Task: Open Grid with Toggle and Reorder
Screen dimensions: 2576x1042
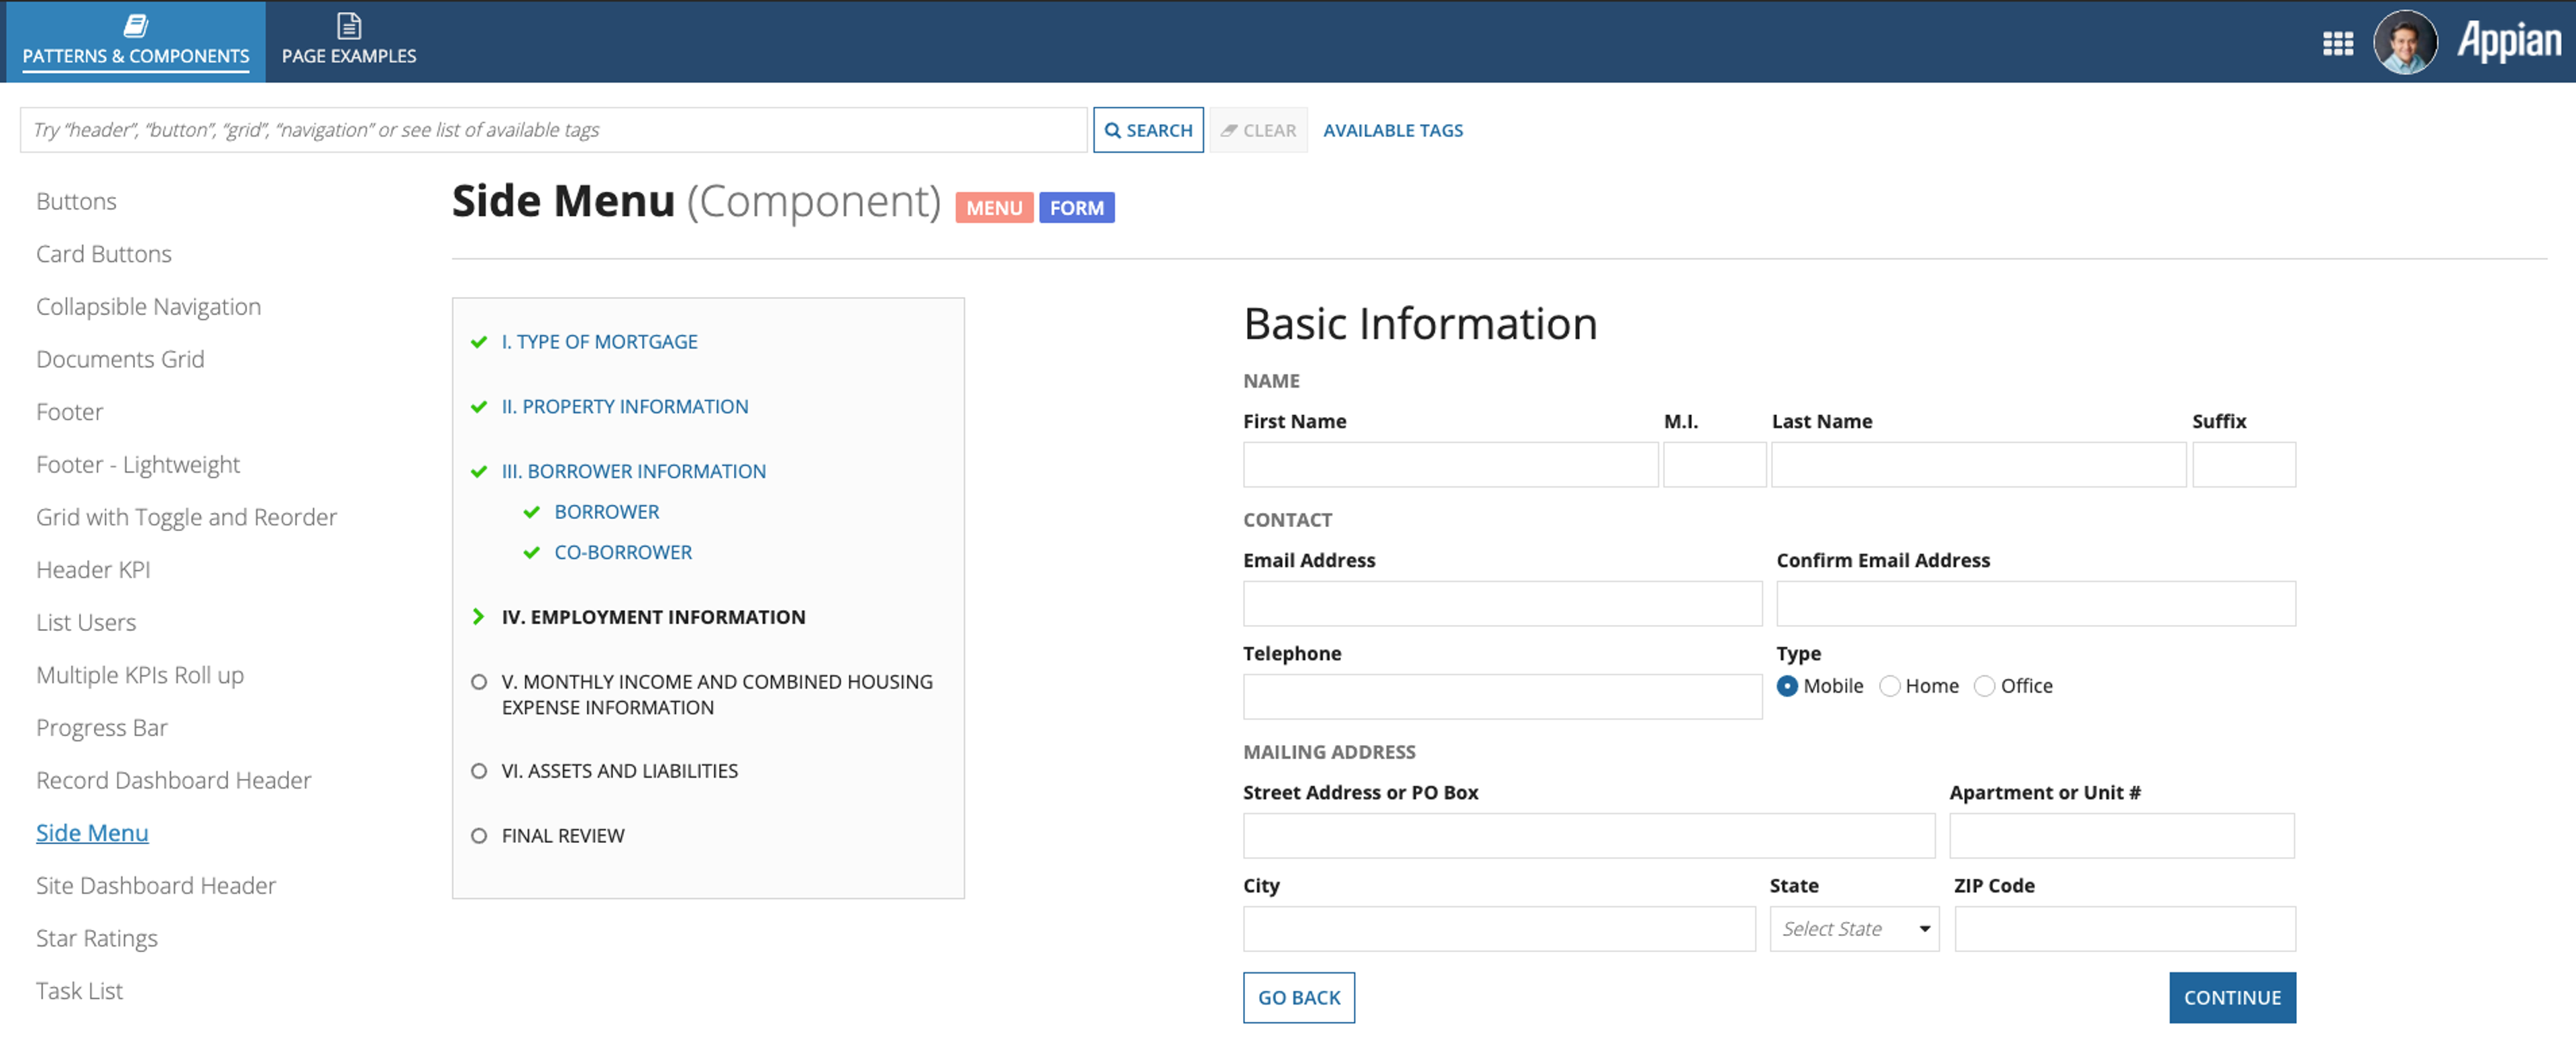Action: coord(187,517)
